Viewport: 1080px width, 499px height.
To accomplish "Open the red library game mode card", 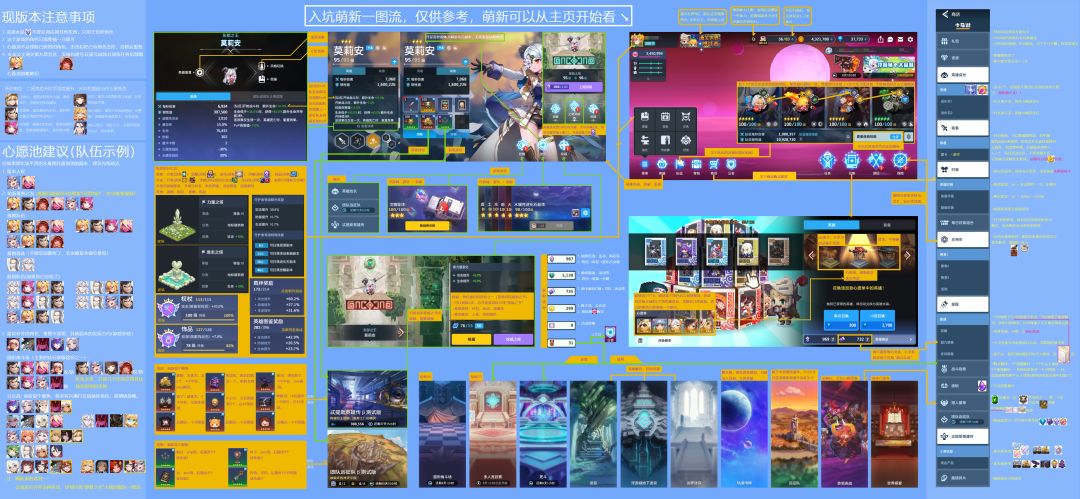I will [894, 434].
